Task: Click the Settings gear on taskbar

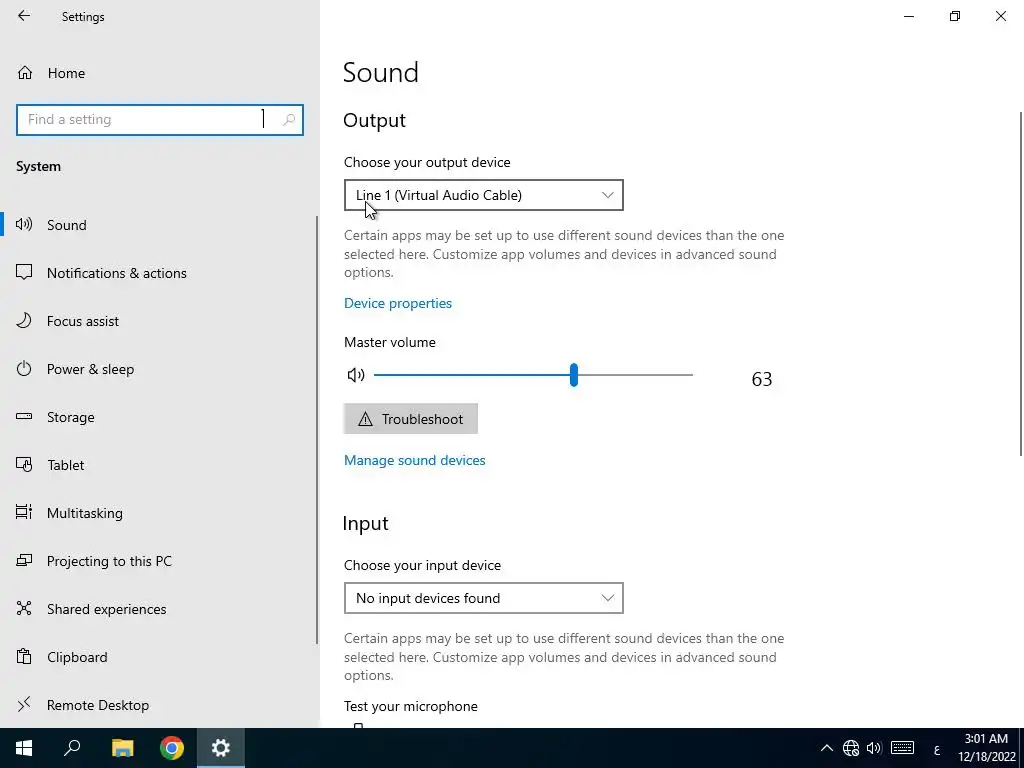Action: click(x=221, y=748)
